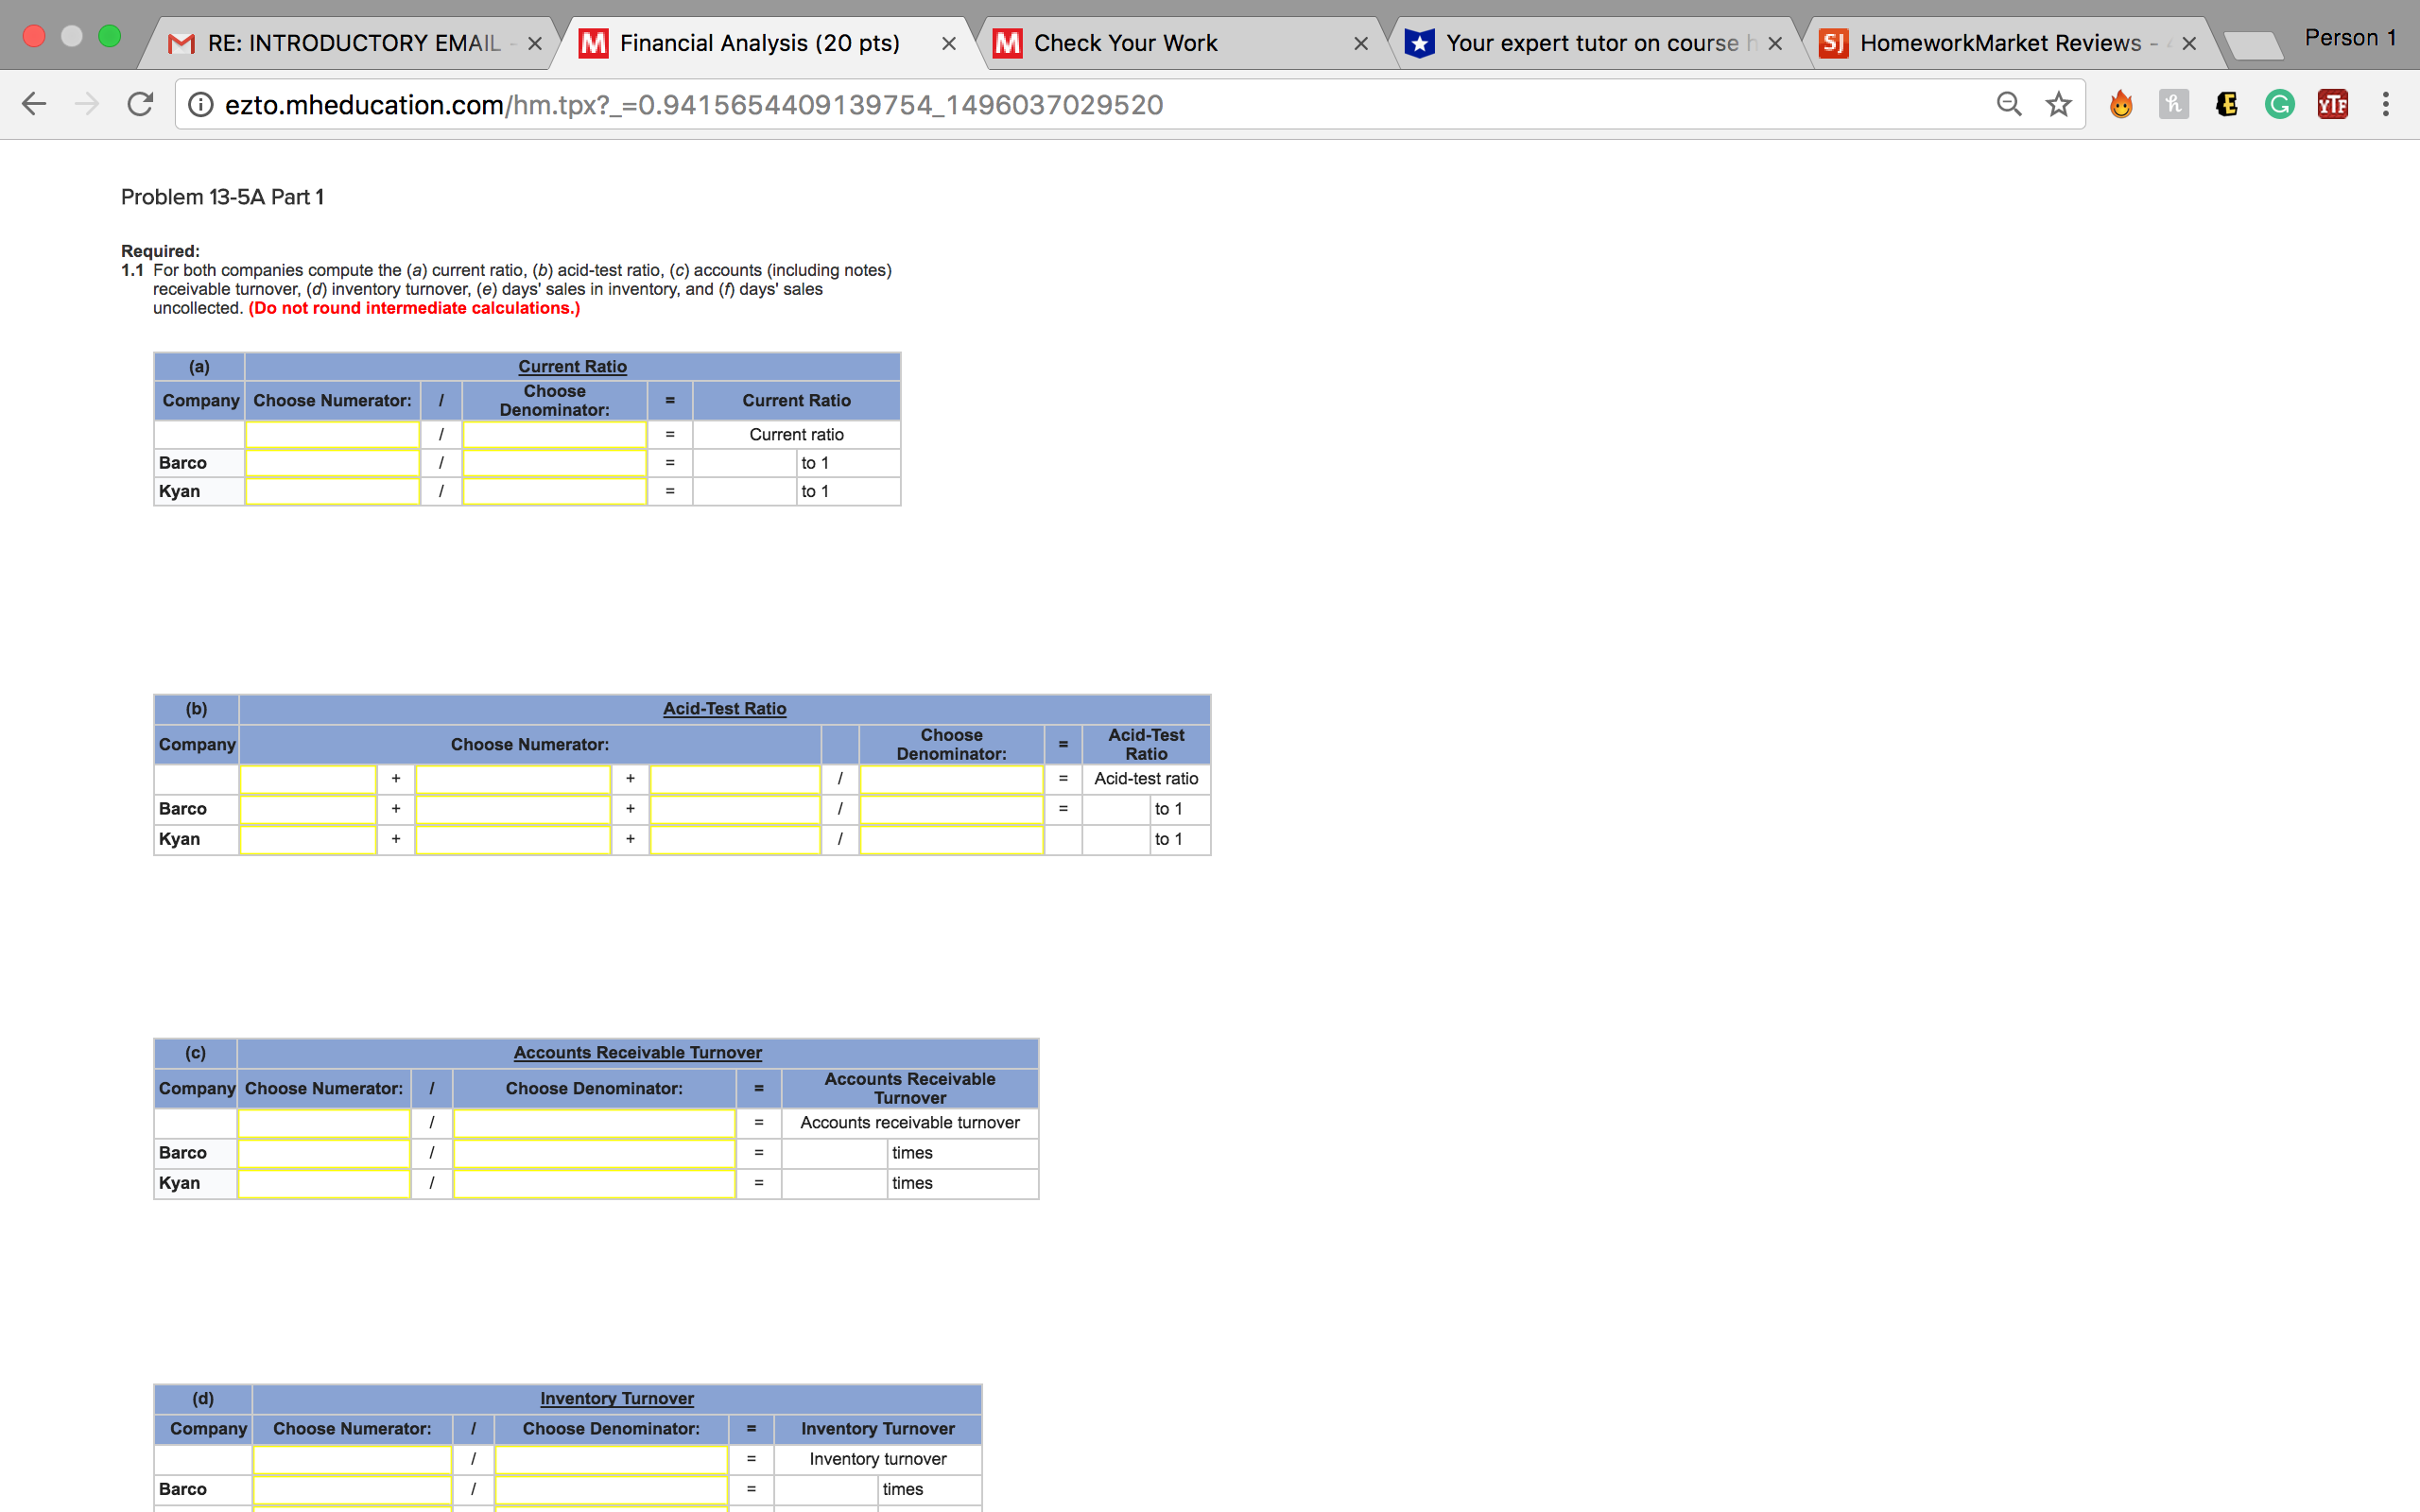The width and height of the screenshot is (2420, 1512).
Task: Reload the page
Action: click(x=140, y=104)
